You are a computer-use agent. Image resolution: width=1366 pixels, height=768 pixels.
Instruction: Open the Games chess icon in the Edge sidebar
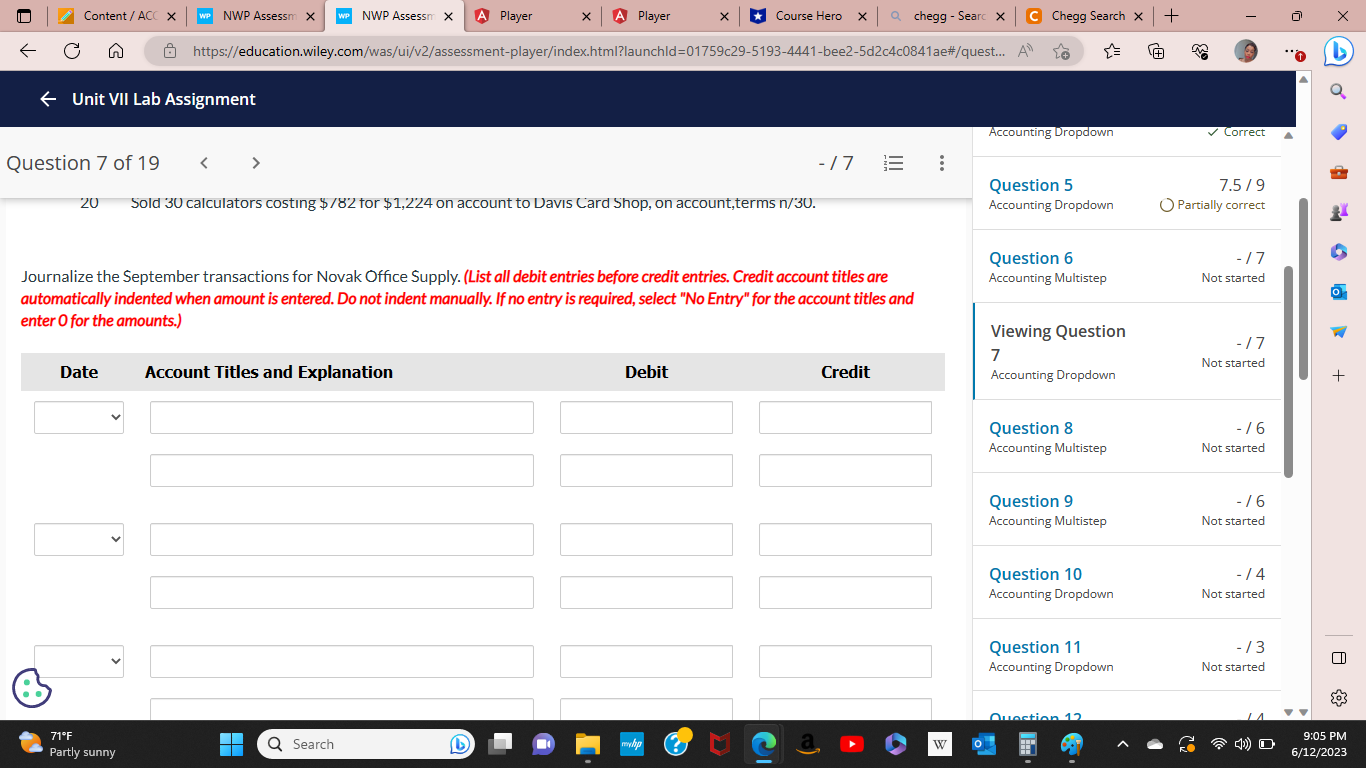(x=1340, y=212)
